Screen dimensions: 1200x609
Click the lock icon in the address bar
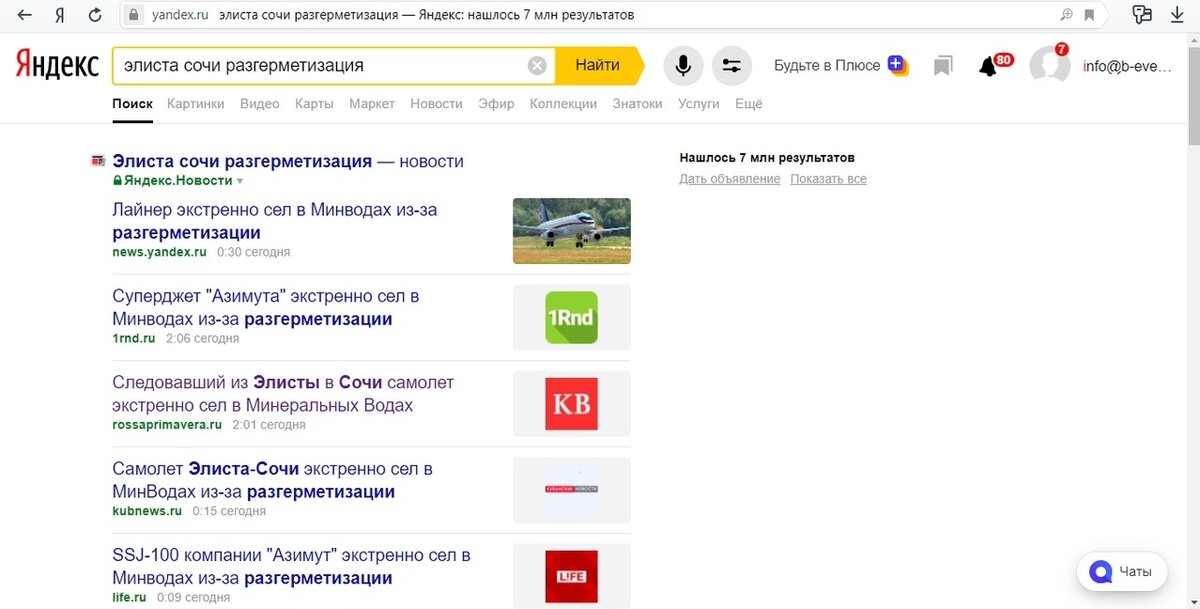point(134,15)
